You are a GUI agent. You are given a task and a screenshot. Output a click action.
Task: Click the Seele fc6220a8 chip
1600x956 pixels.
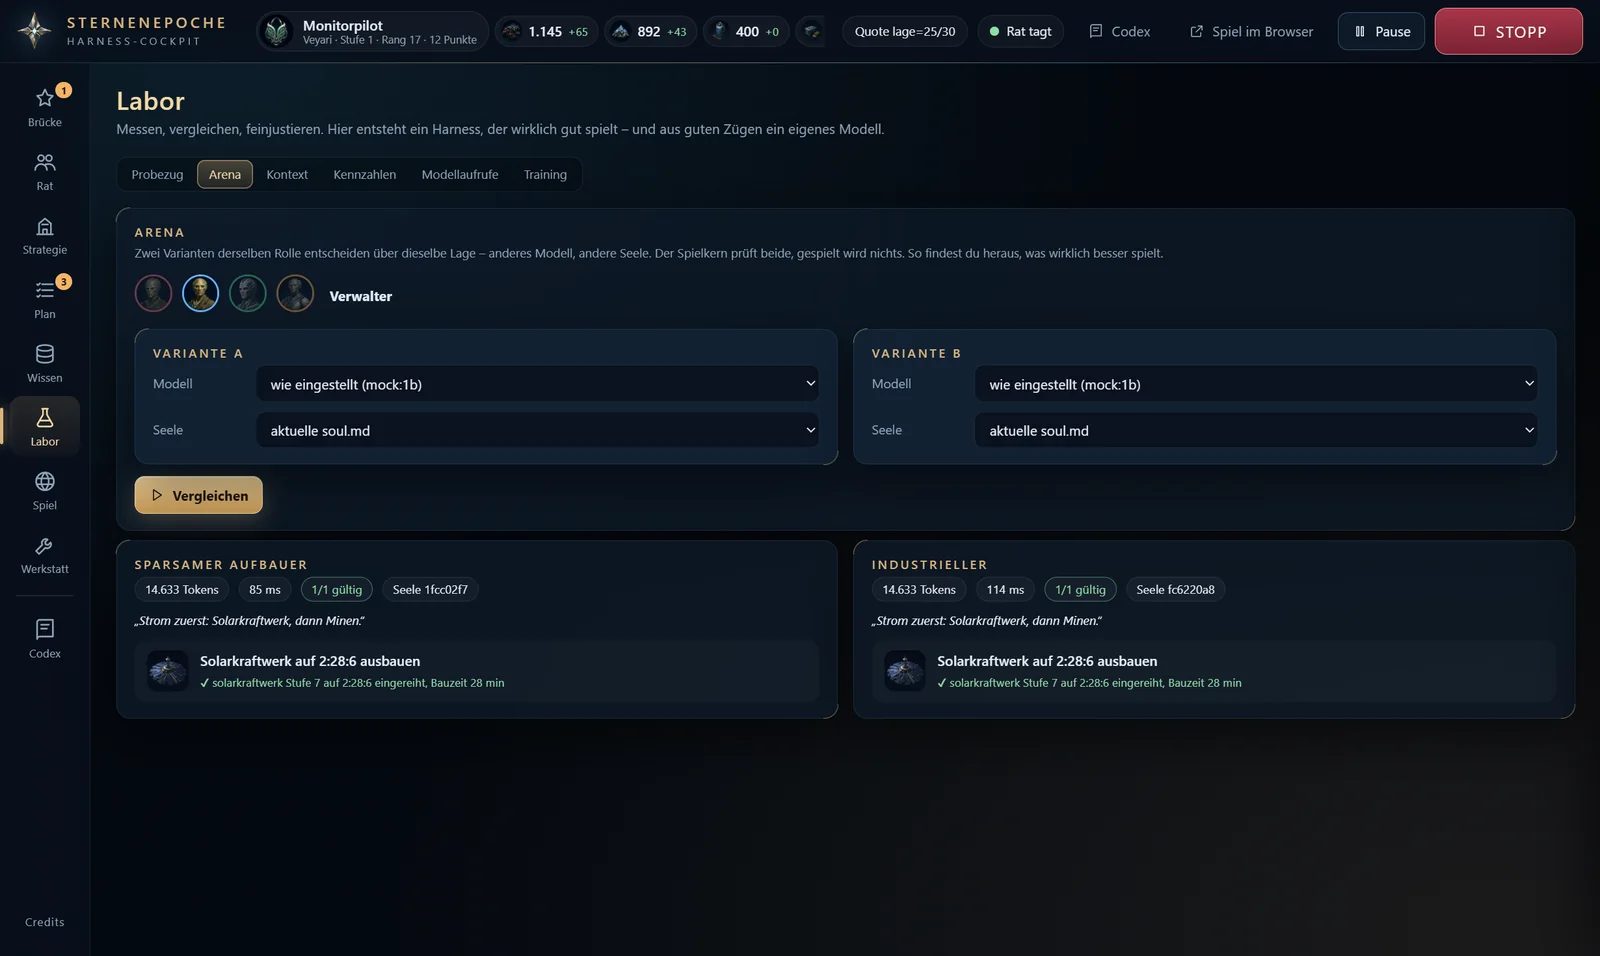tap(1175, 589)
